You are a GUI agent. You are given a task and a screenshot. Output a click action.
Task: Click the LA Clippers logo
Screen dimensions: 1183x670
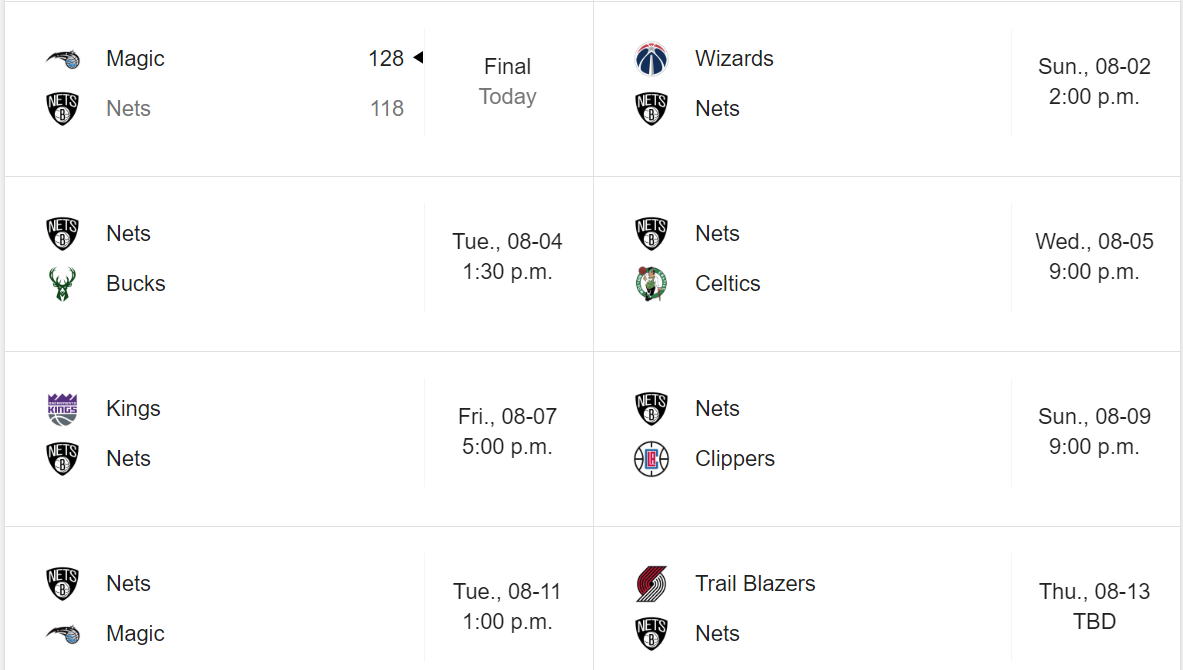point(651,459)
